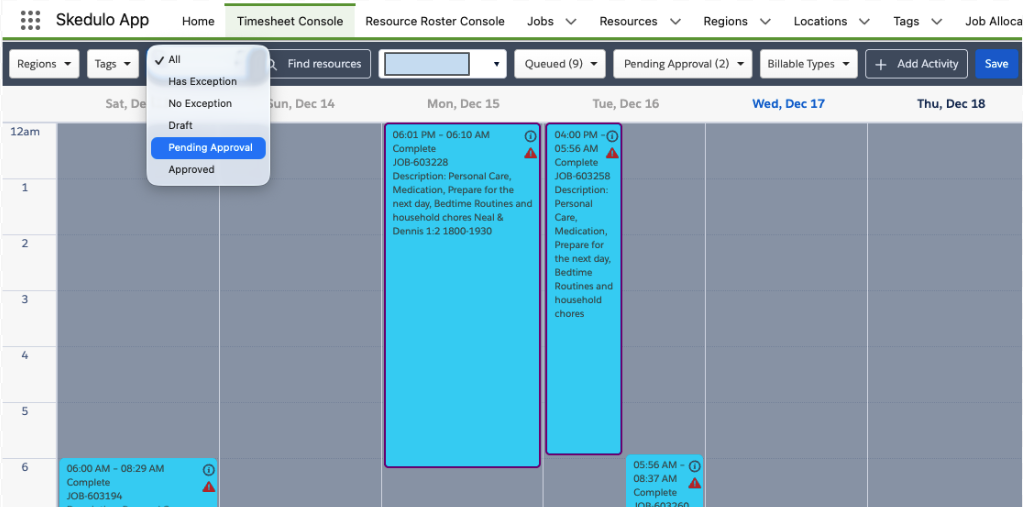Click the Add Activity button
The height and width of the screenshot is (507, 1023).
(x=916, y=64)
